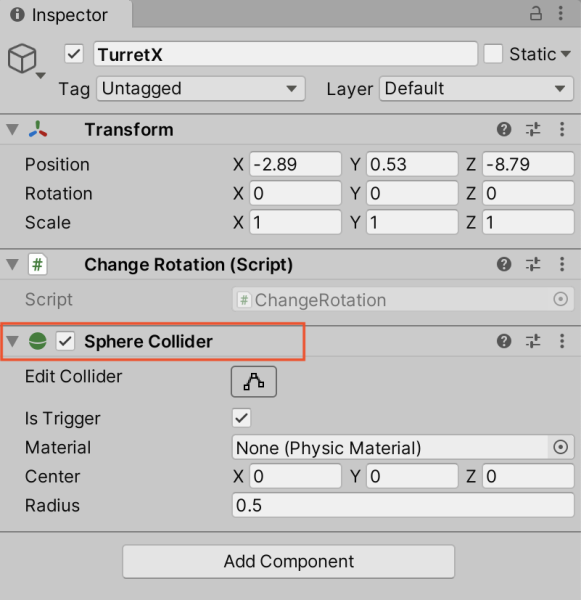Enable the Static checkbox

(x=493, y=54)
